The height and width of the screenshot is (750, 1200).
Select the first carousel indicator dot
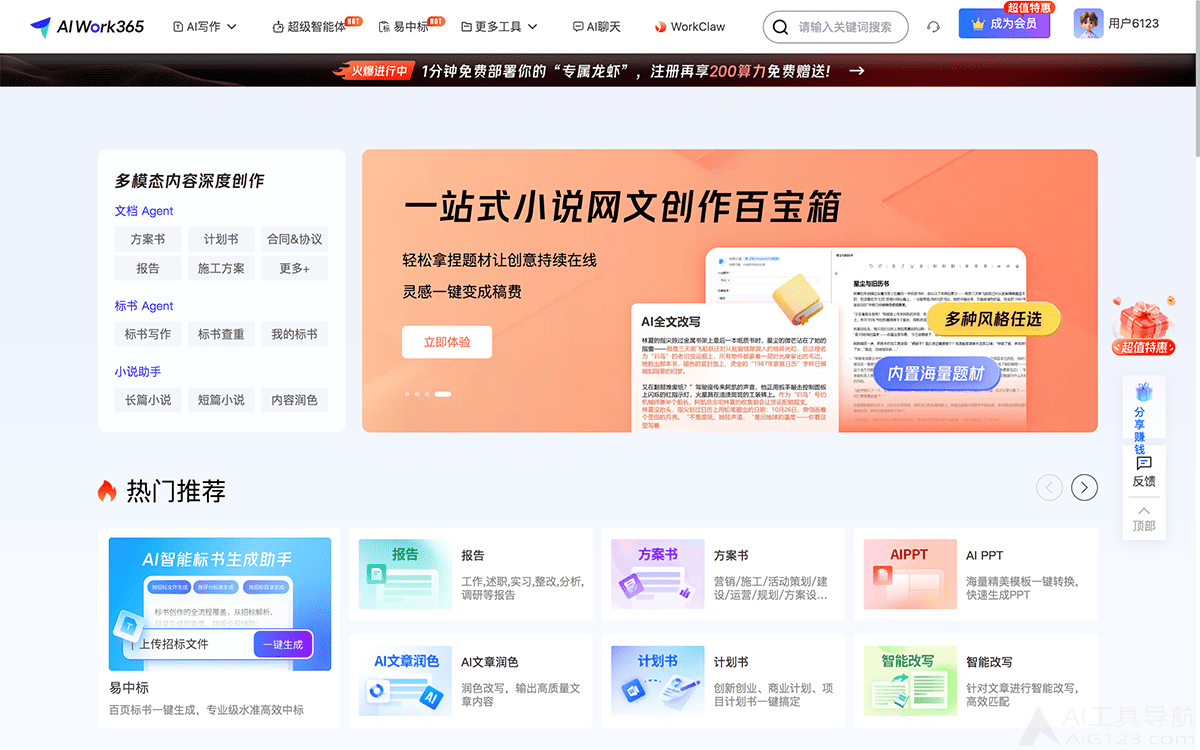click(406, 394)
